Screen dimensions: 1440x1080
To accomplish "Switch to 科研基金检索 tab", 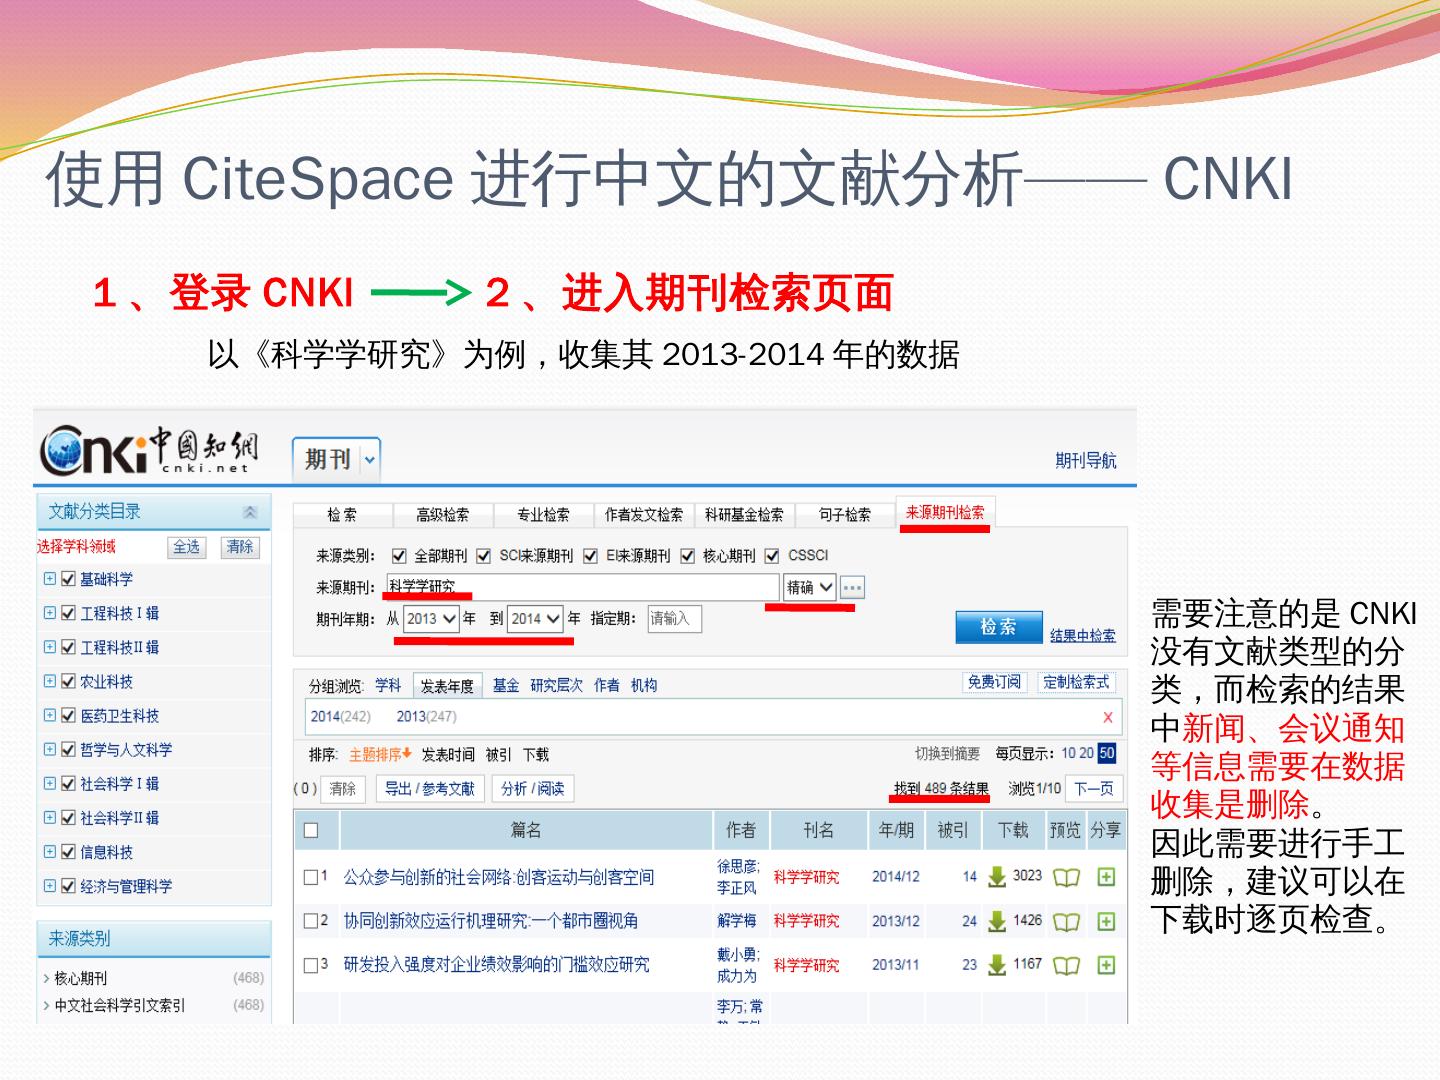I will [x=744, y=515].
